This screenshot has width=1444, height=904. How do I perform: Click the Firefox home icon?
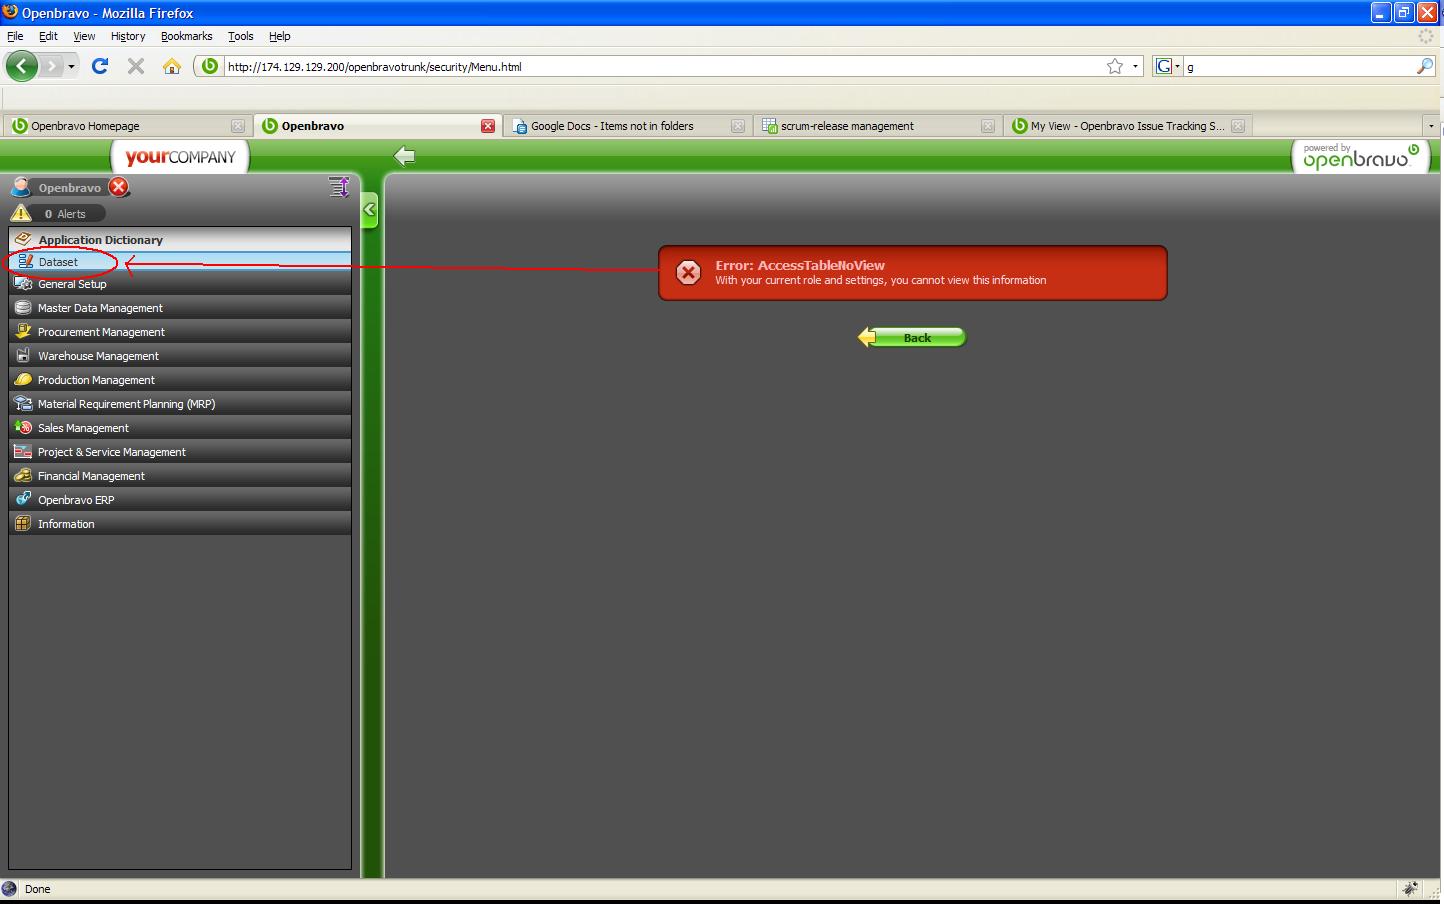coord(172,66)
